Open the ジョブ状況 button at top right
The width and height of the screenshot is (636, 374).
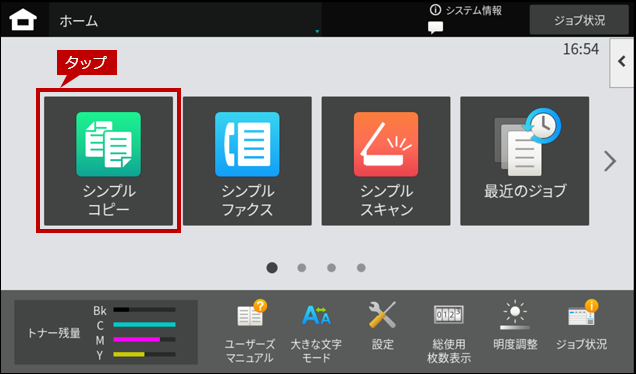pos(579,20)
